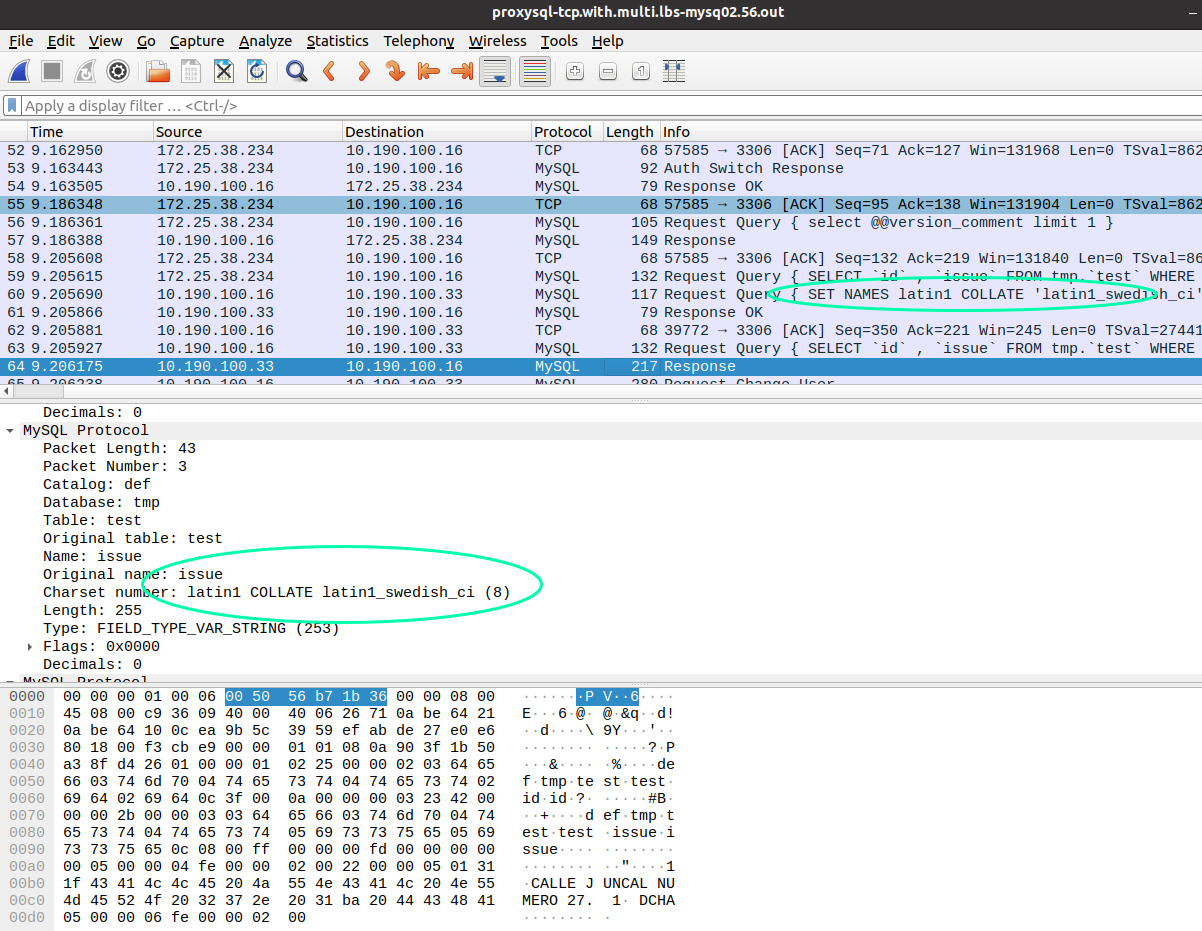Collapse the MySQL Protocol tree

tap(10, 430)
